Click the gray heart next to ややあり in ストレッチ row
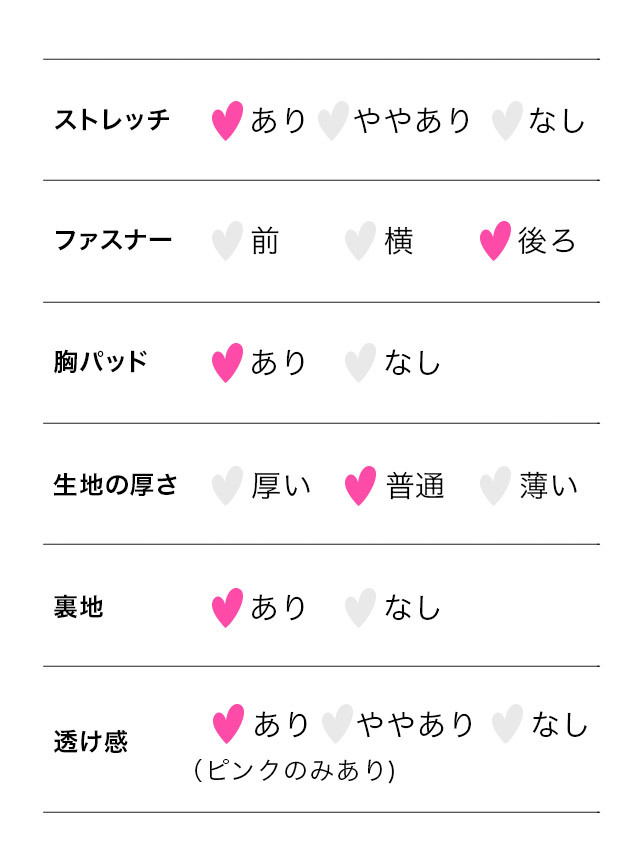640x854 pixels. click(x=333, y=120)
